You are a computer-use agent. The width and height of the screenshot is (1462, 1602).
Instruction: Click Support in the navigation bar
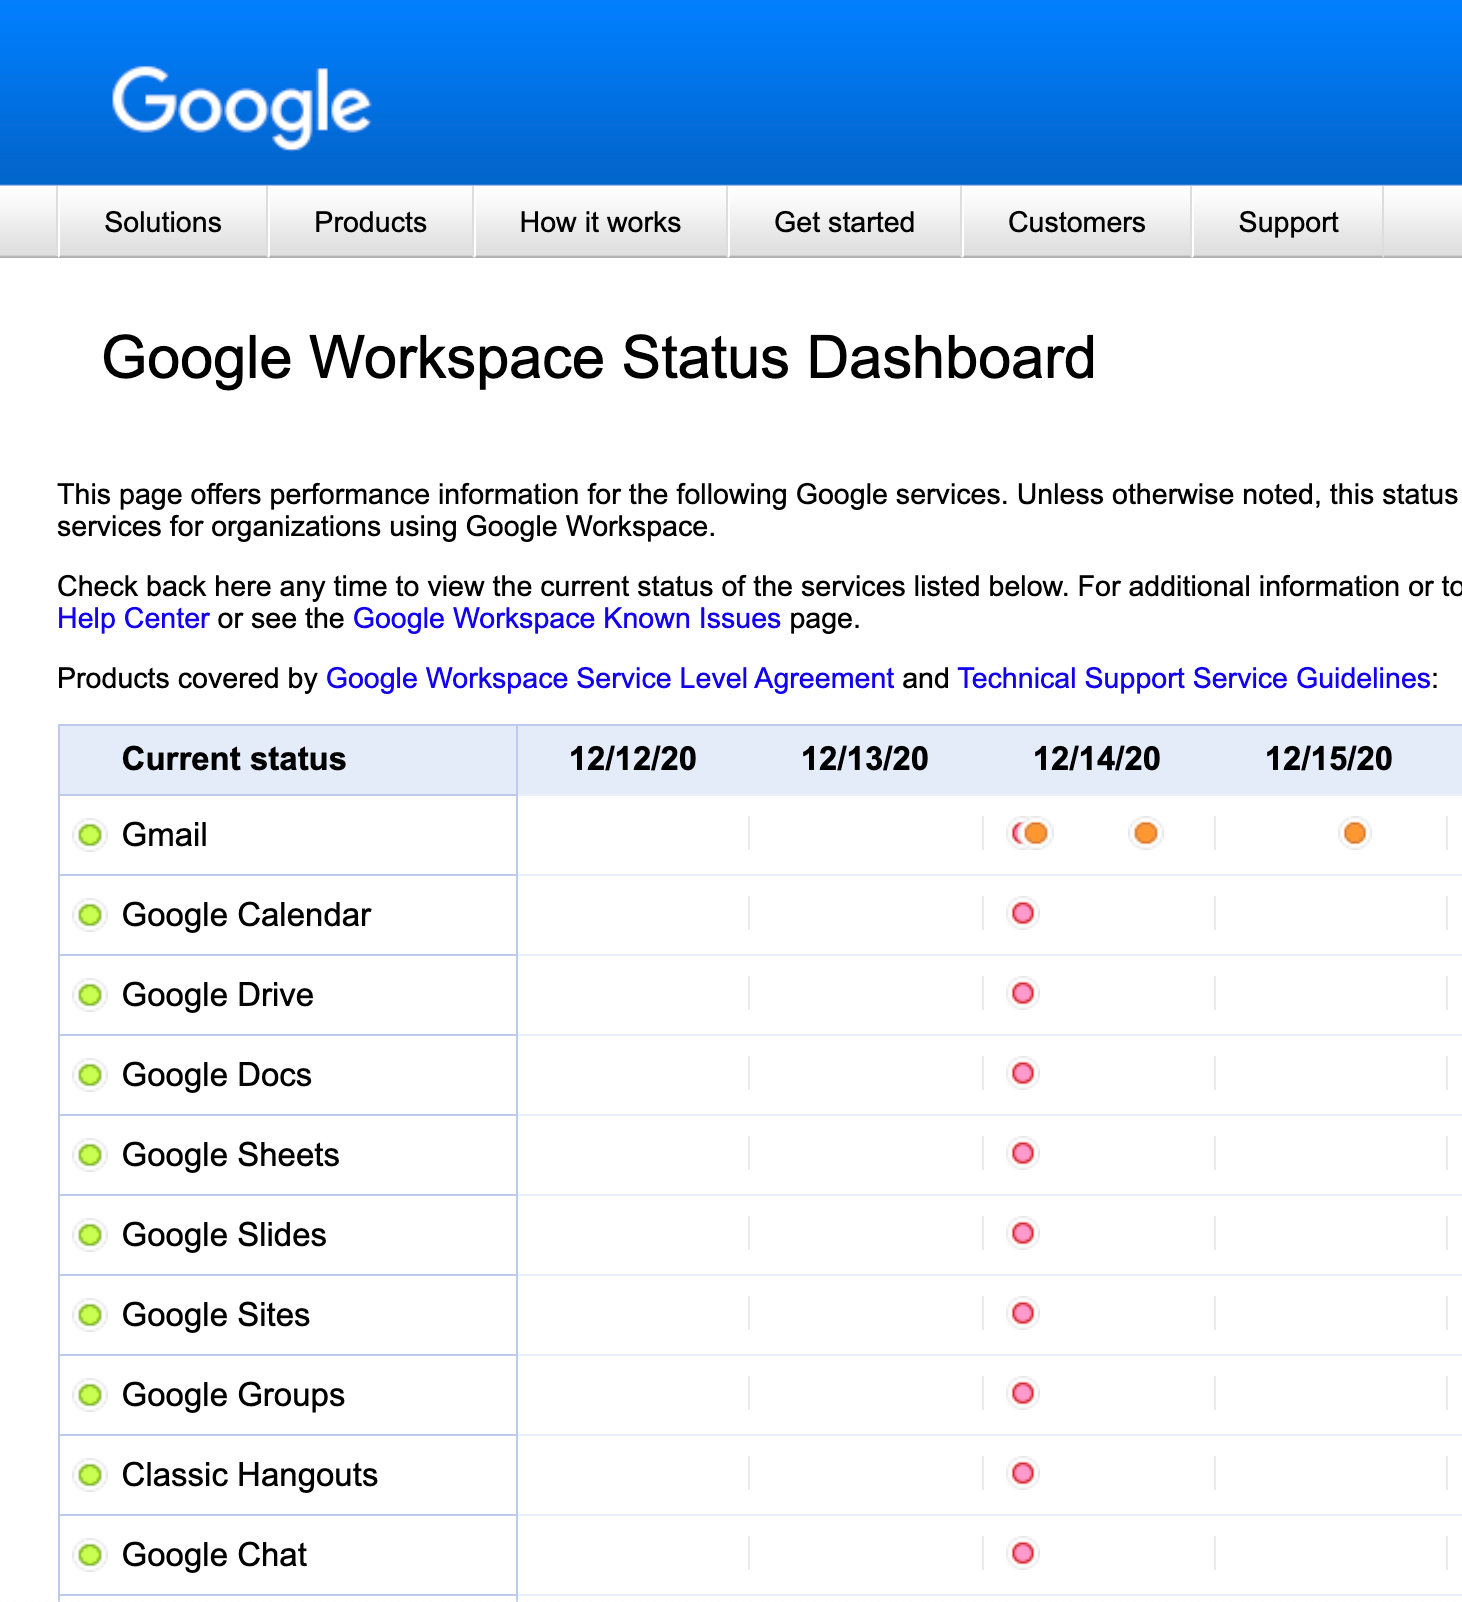(x=1288, y=222)
